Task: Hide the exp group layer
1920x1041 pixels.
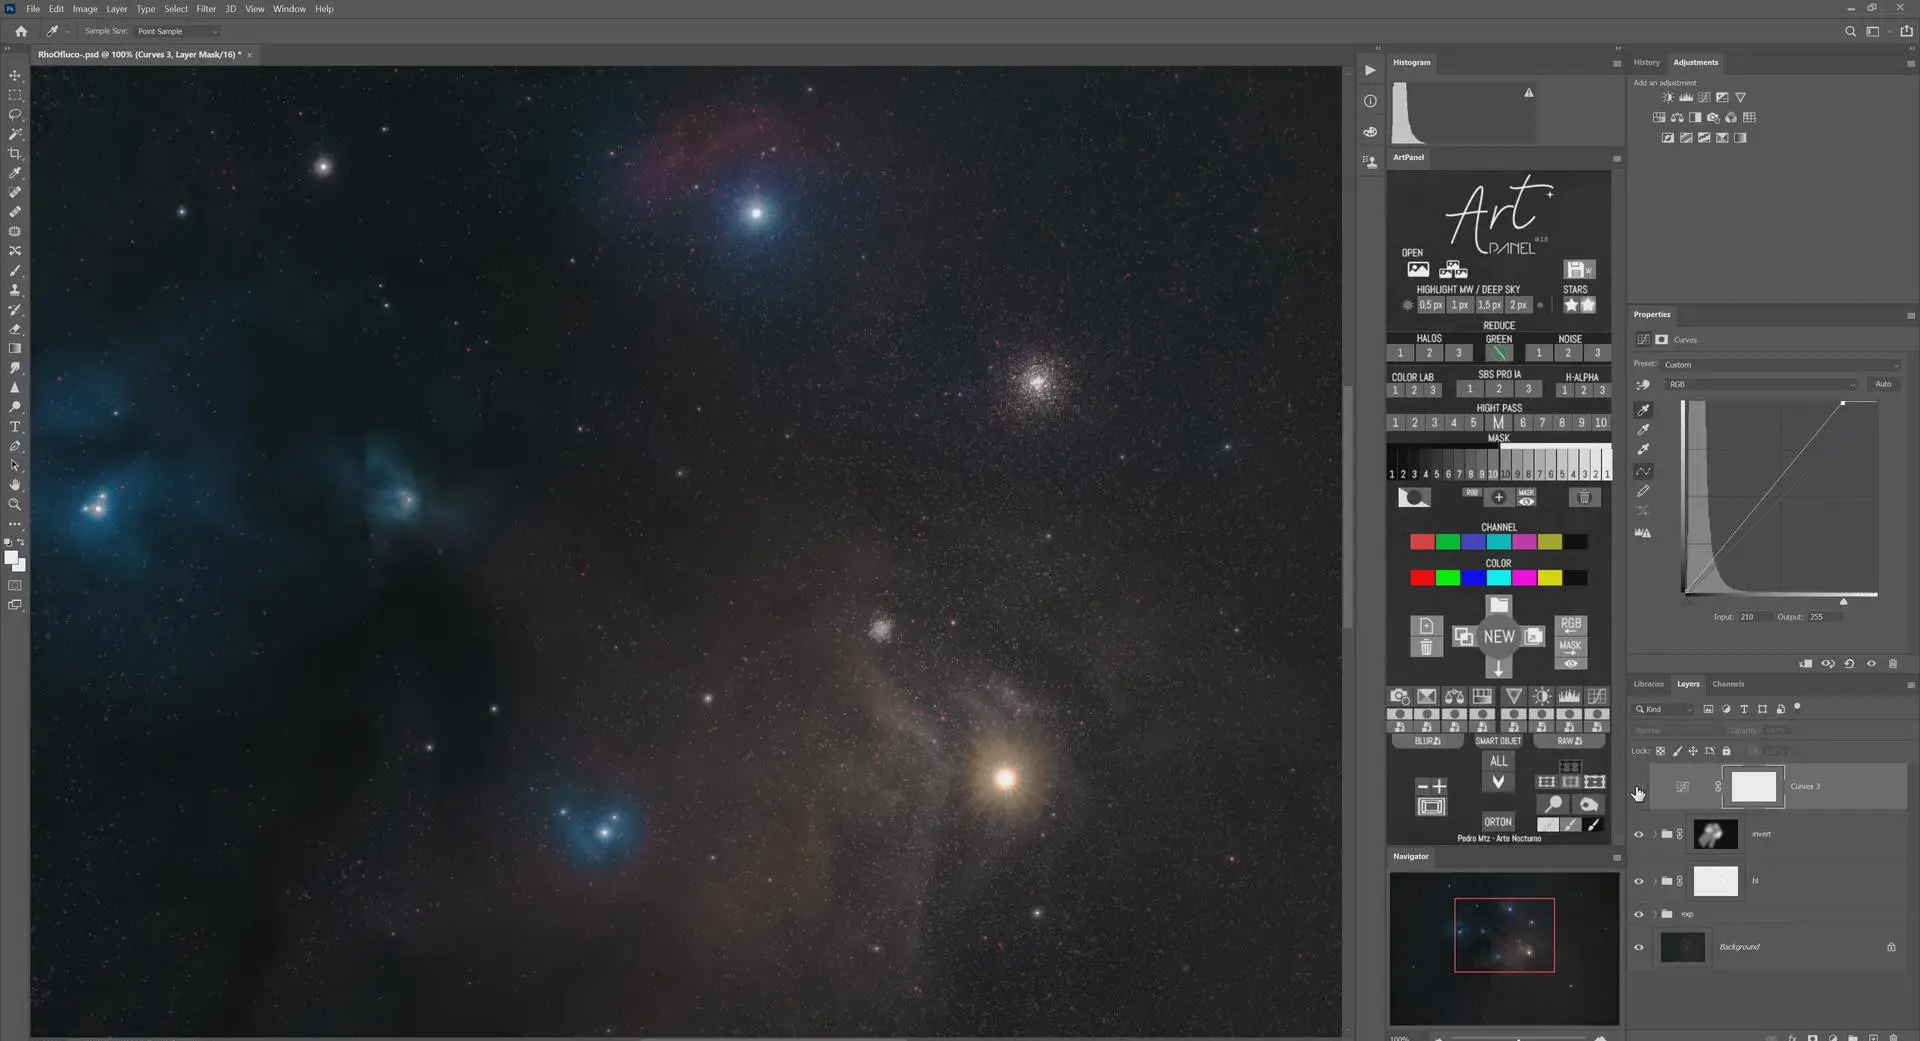Action: click(x=1638, y=915)
